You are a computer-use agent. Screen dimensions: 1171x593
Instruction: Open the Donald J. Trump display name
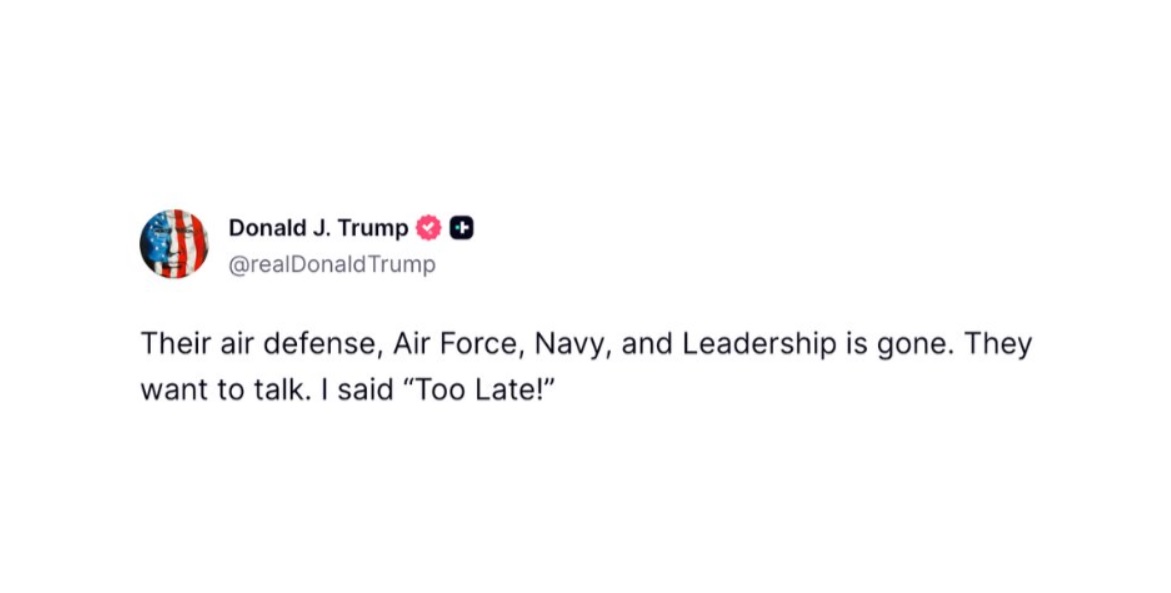click(318, 228)
